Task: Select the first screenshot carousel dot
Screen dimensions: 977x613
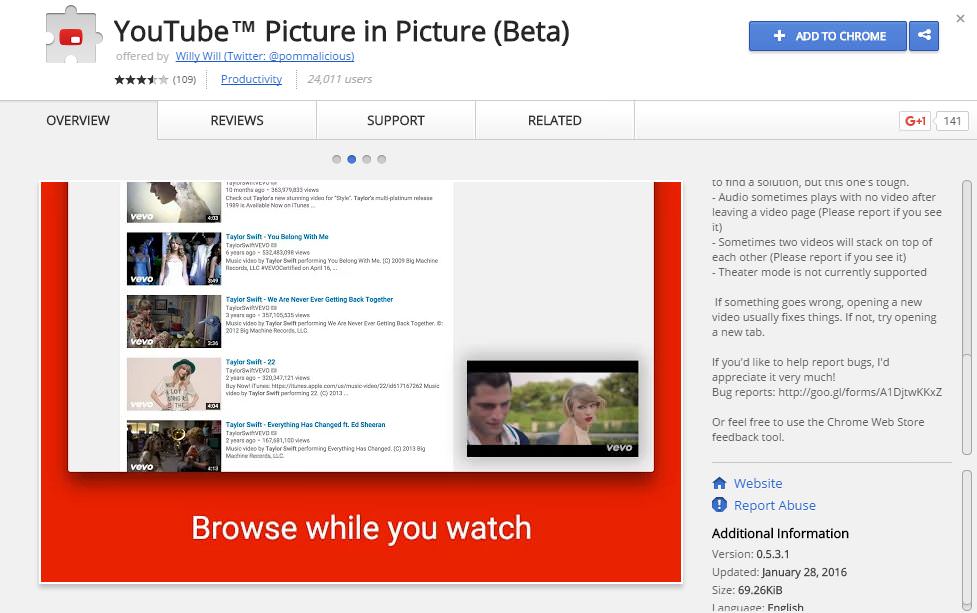Action: click(x=336, y=159)
